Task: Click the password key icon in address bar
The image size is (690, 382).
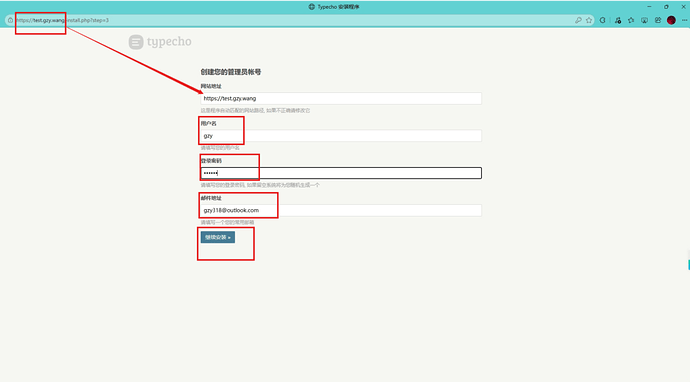Action: (578, 20)
